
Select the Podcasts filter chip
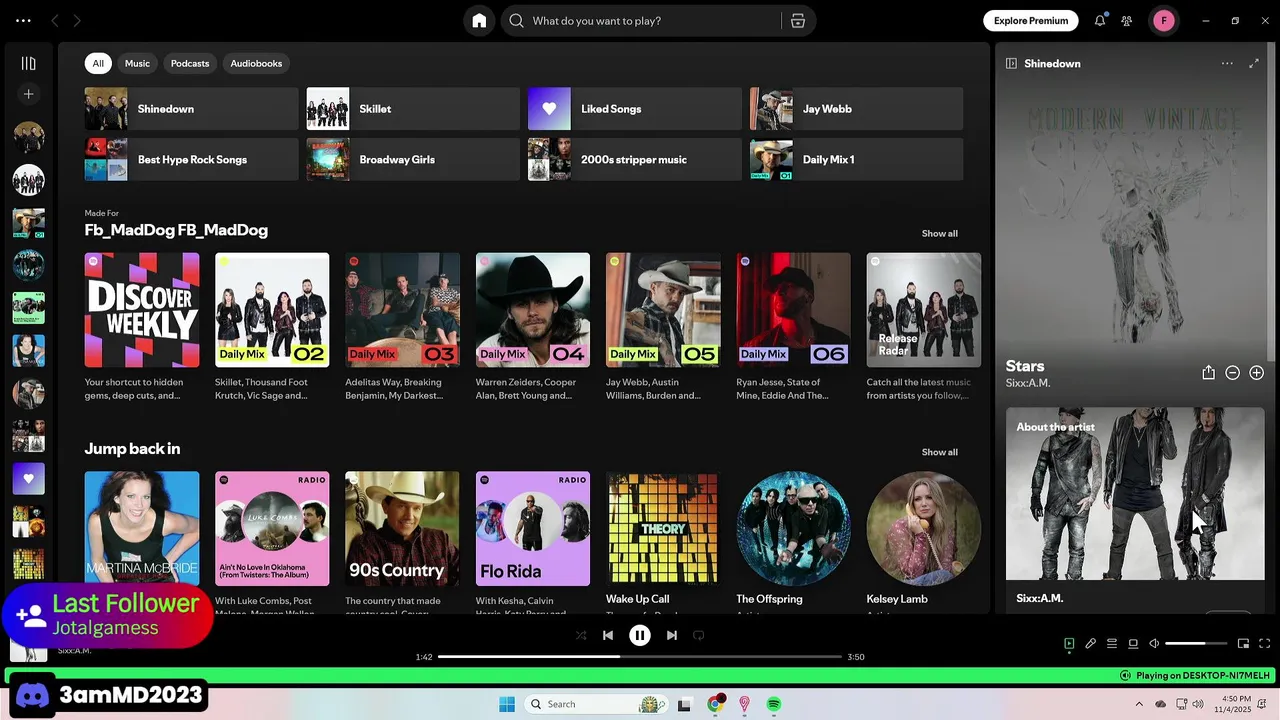click(x=190, y=63)
